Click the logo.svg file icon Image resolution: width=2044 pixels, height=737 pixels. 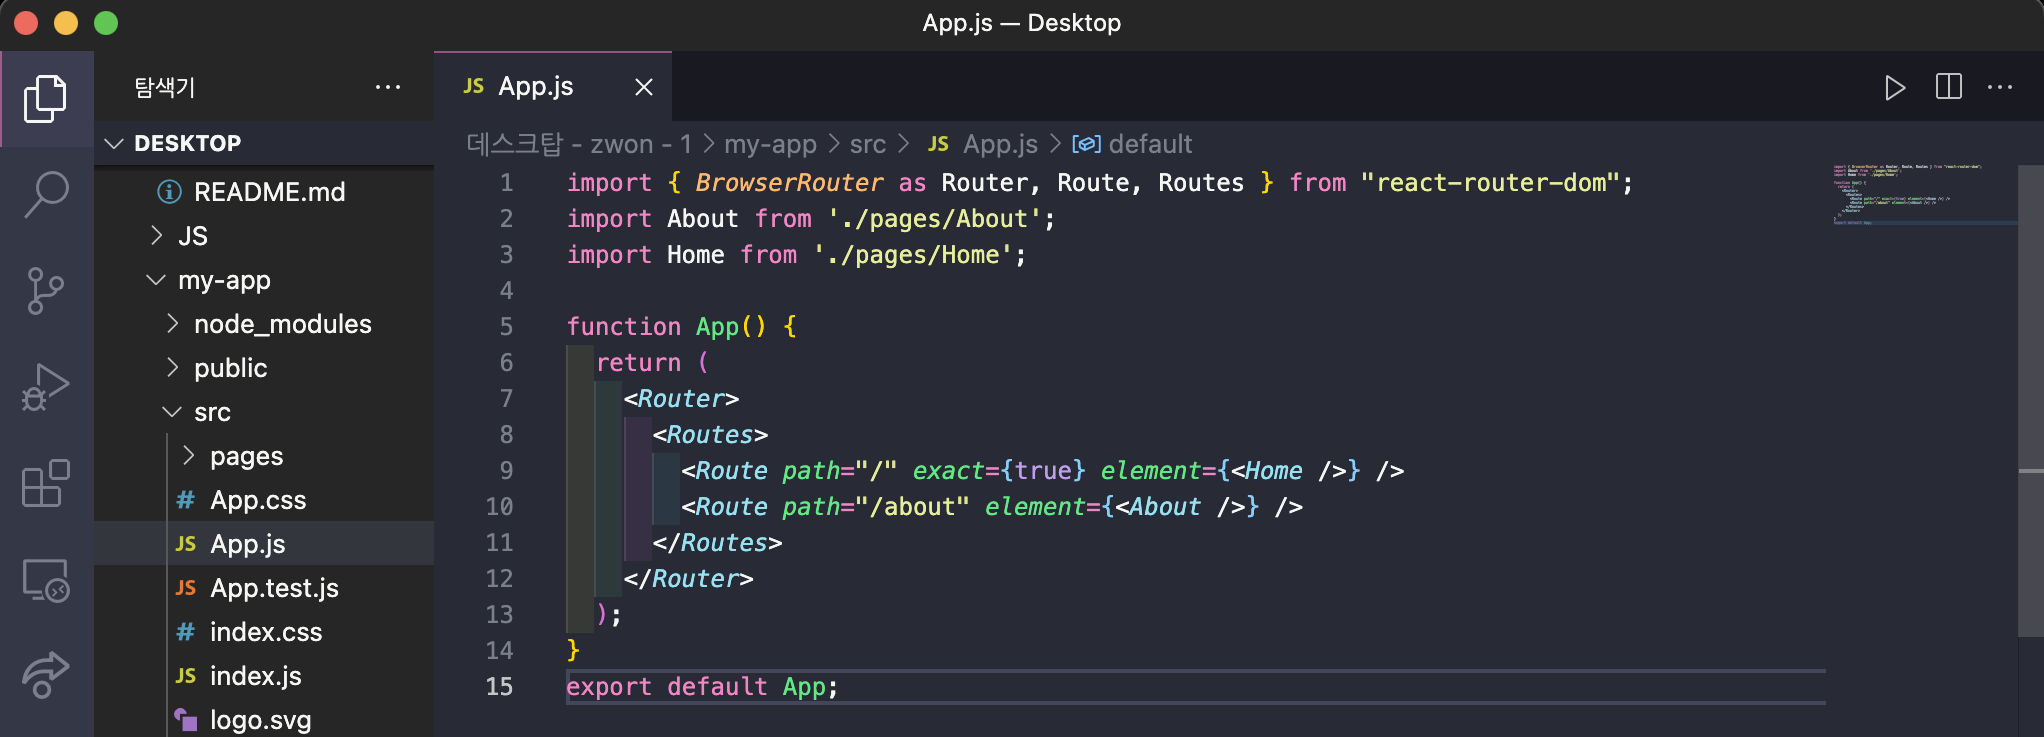[186, 719]
